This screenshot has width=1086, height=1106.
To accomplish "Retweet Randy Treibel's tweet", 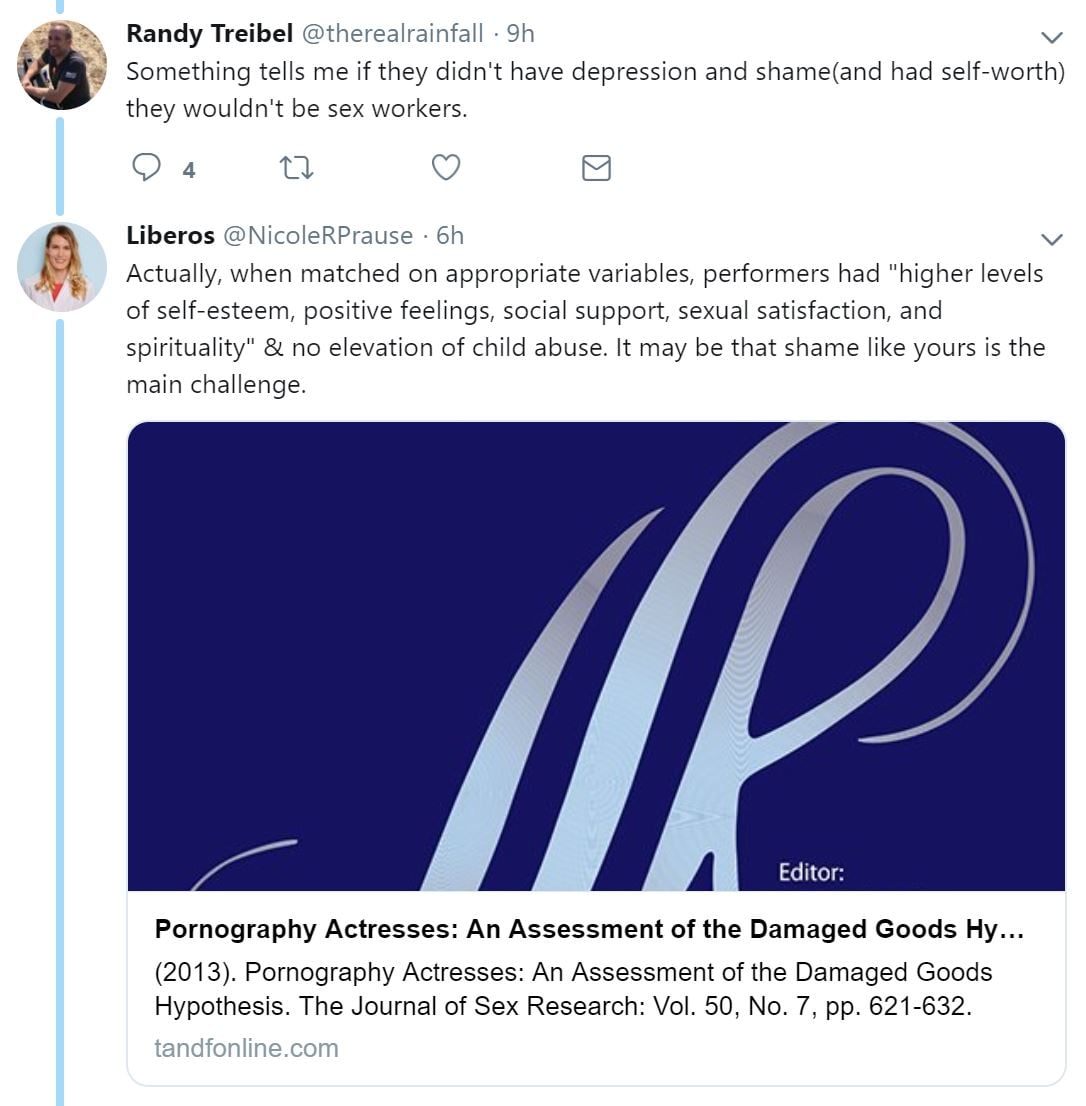I will [x=297, y=168].
